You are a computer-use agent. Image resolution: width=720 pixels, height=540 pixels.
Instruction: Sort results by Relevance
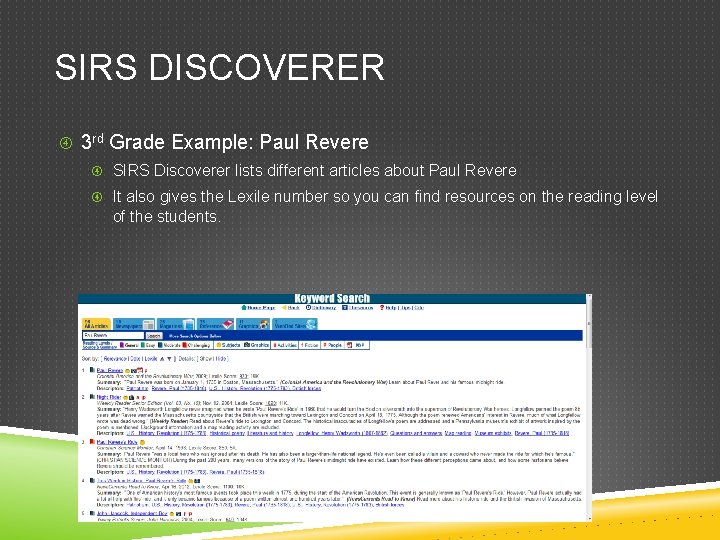[115, 359]
